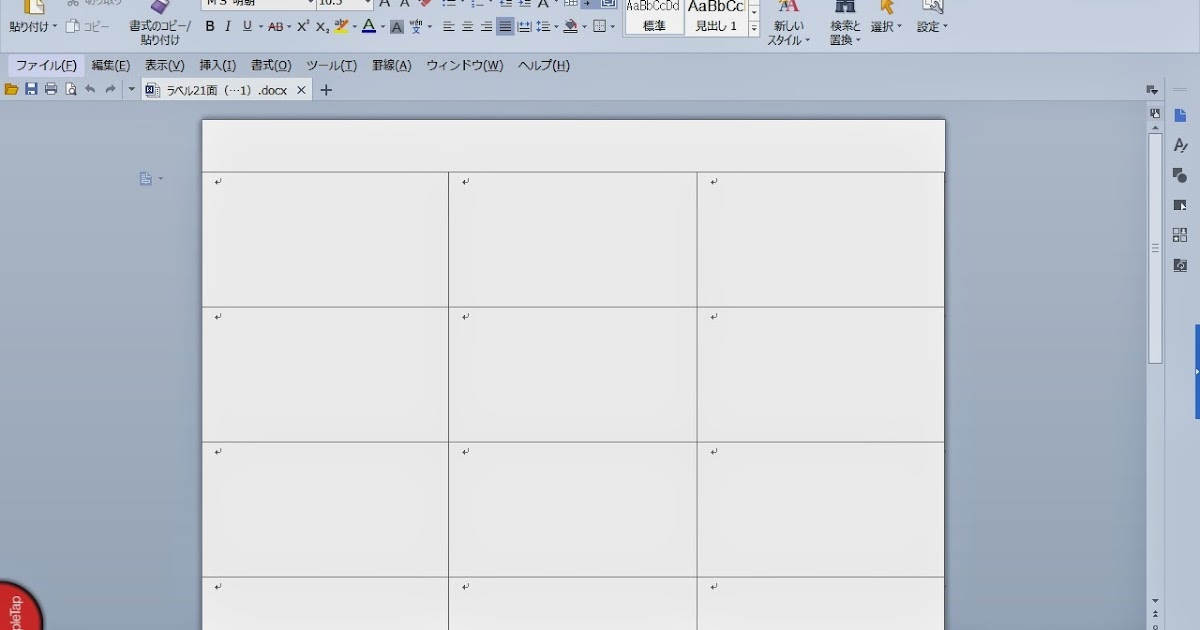The height and width of the screenshot is (630, 1200).
Task: Center align text
Action: click(x=467, y=27)
